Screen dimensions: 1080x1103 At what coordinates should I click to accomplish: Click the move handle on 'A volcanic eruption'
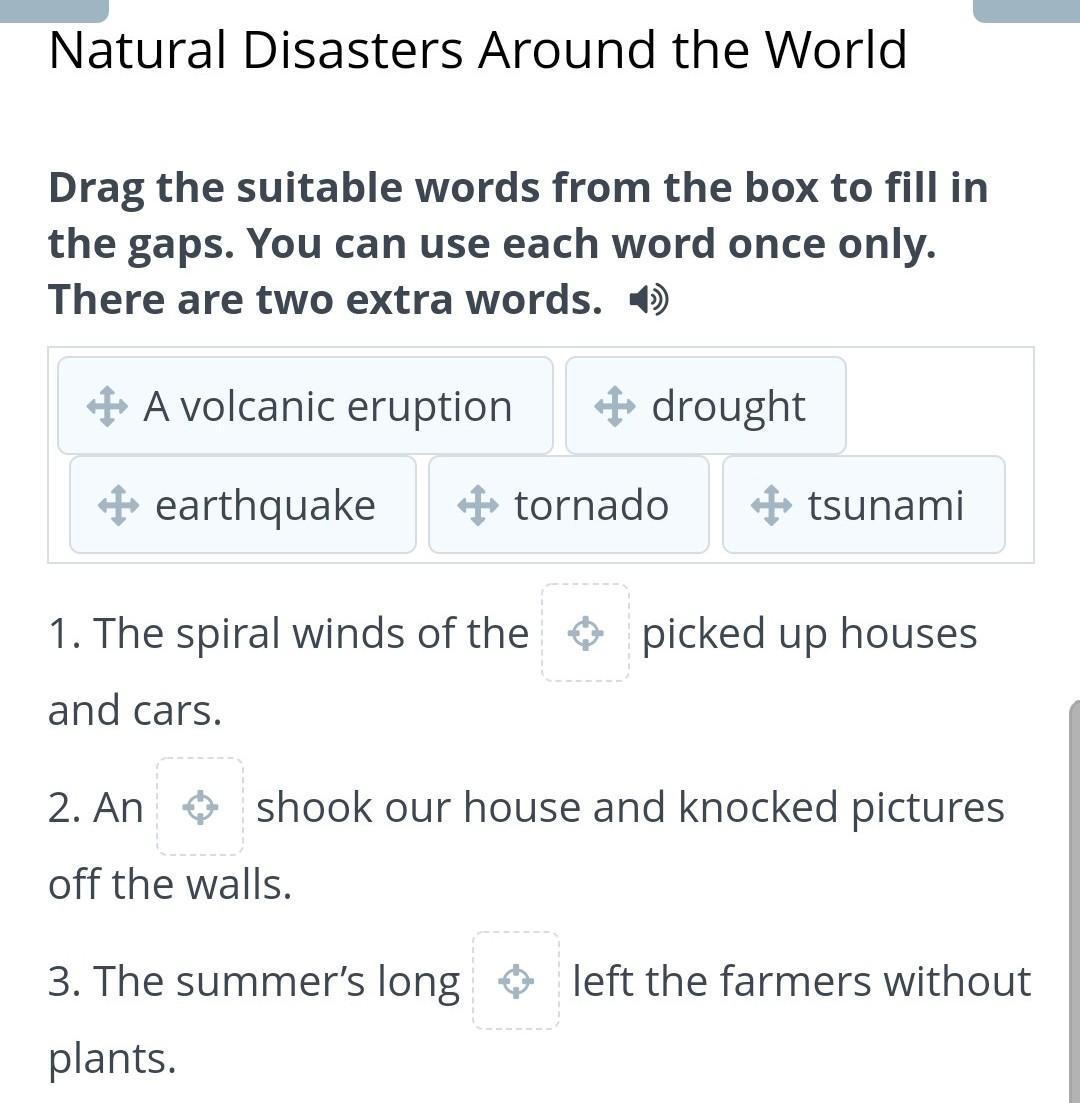(x=107, y=407)
